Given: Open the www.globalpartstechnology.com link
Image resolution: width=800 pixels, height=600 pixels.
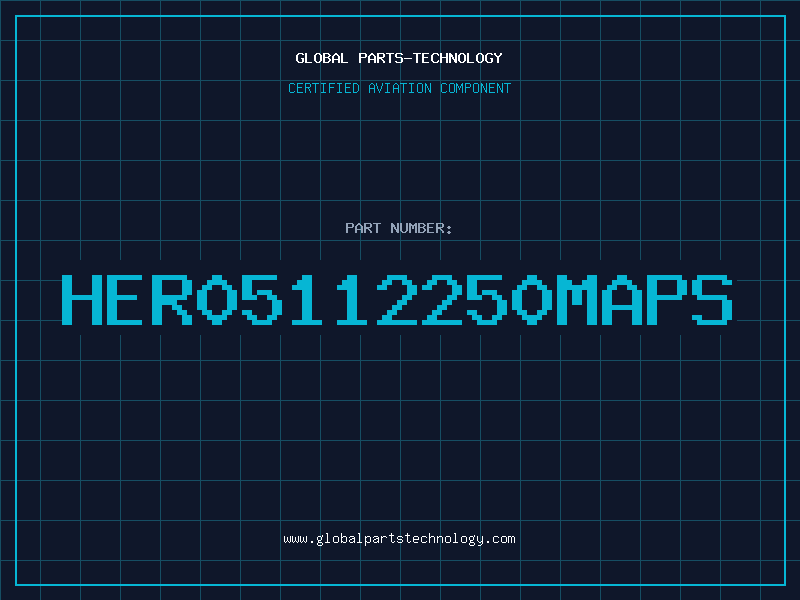Looking at the screenshot, I should click(399, 539).
